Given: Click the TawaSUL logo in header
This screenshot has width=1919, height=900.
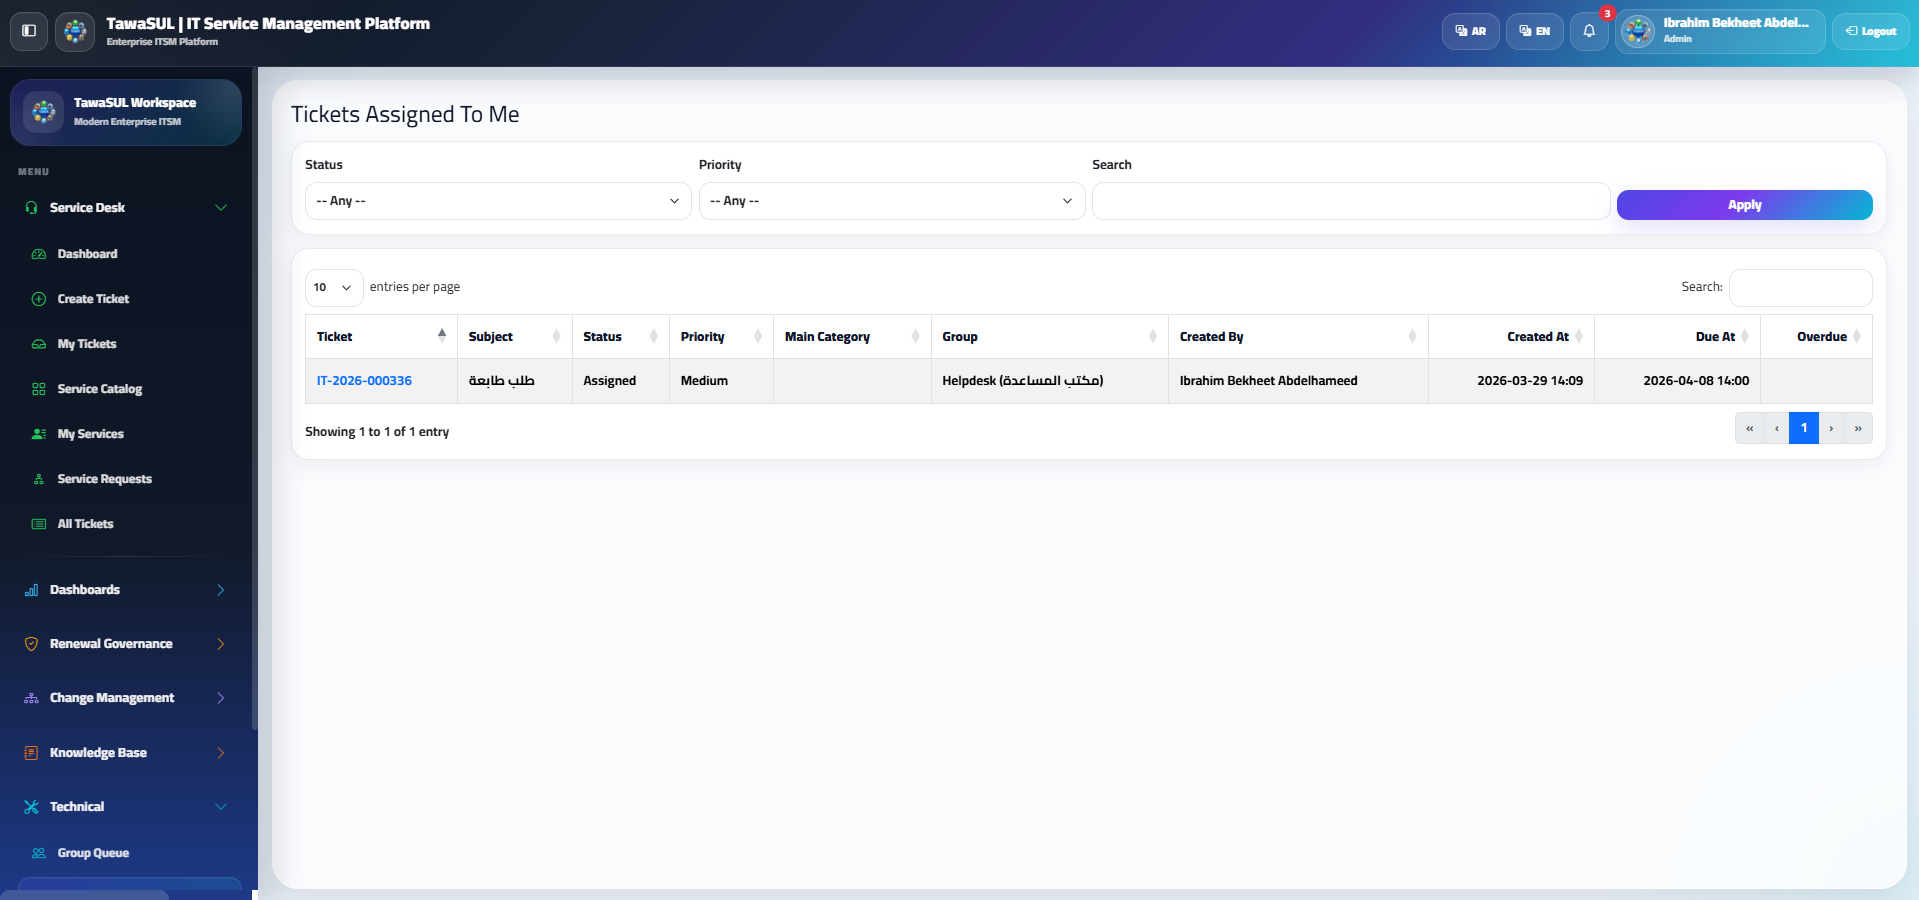Looking at the screenshot, I should coord(75,32).
